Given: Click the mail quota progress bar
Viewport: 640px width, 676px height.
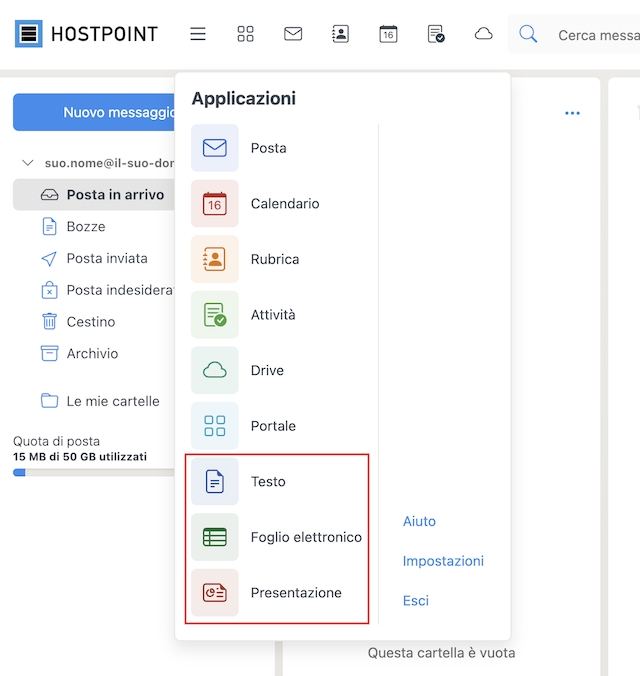Looking at the screenshot, I should [x=94, y=473].
